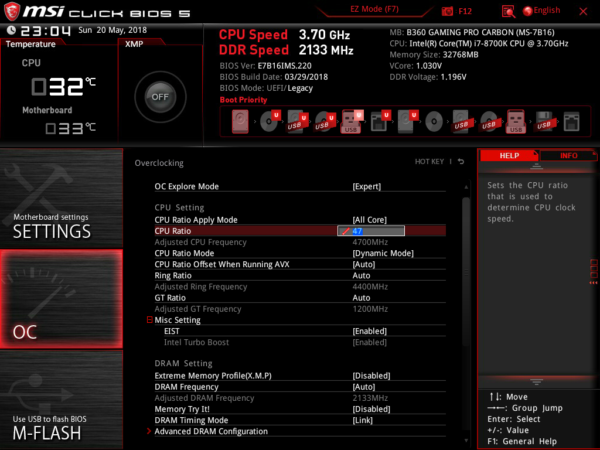
Task: Open CPU Ratio Offset When Running AVX option
Action: pos(300,264)
